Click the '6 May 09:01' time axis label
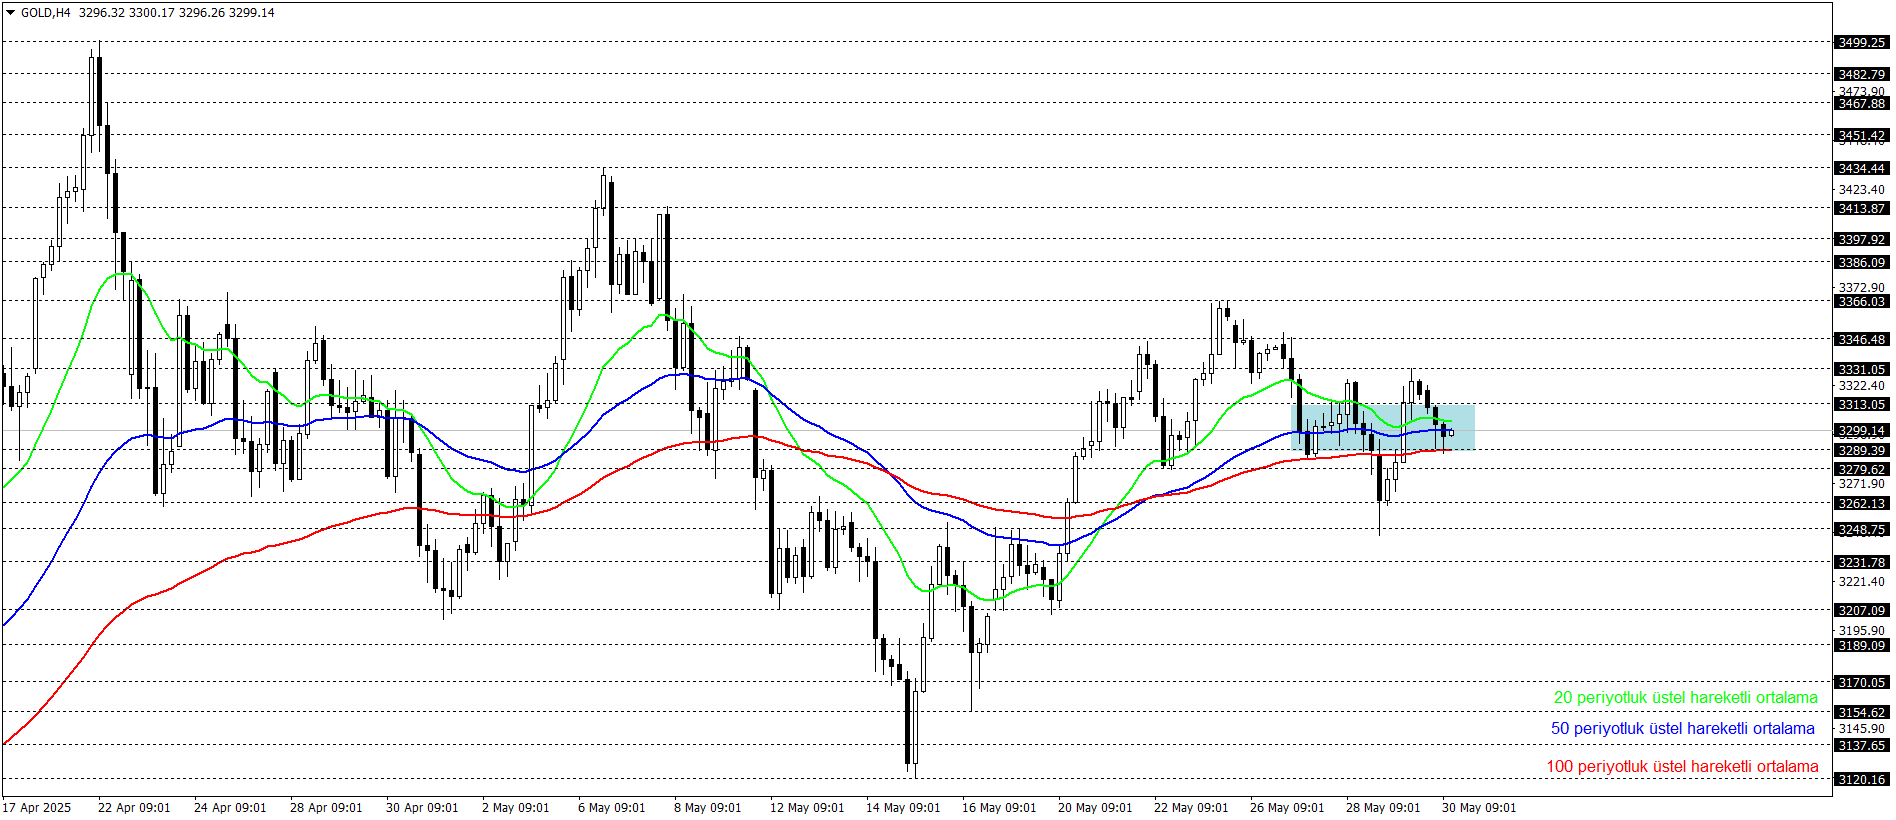Image resolution: width=1896 pixels, height=820 pixels. pyautogui.click(x=611, y=808)
